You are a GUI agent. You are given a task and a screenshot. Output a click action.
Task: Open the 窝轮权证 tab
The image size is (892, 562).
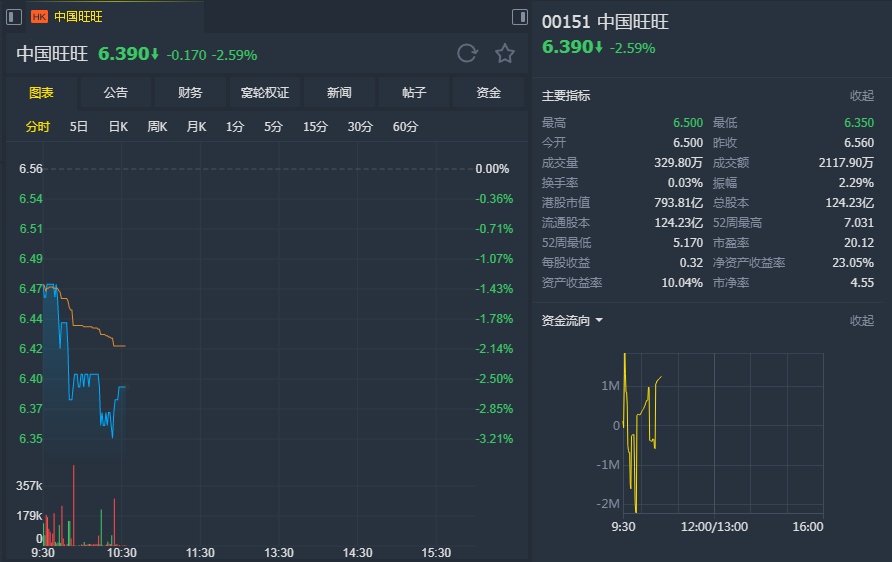point(265,93)
